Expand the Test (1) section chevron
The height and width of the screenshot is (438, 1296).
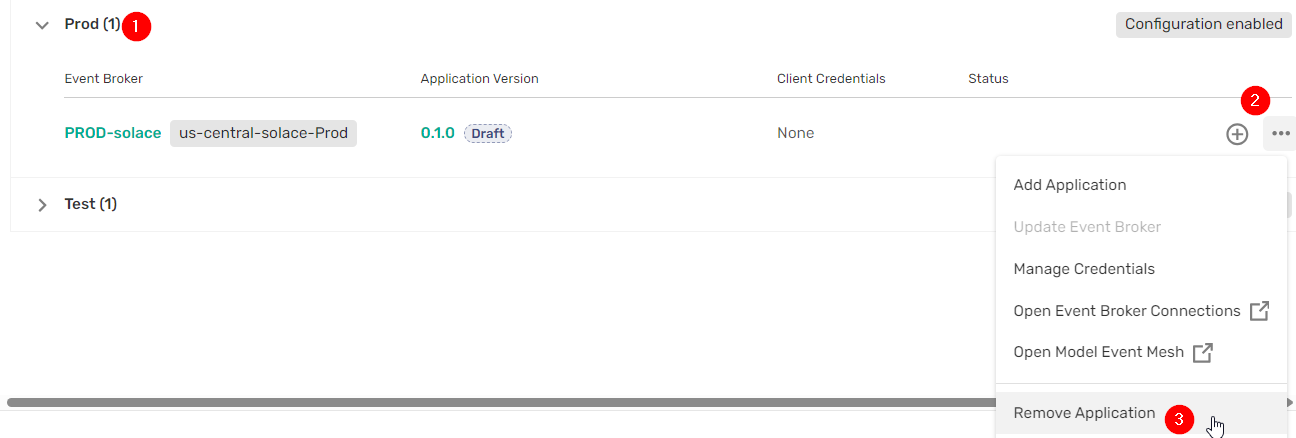(x=42, y=205)
